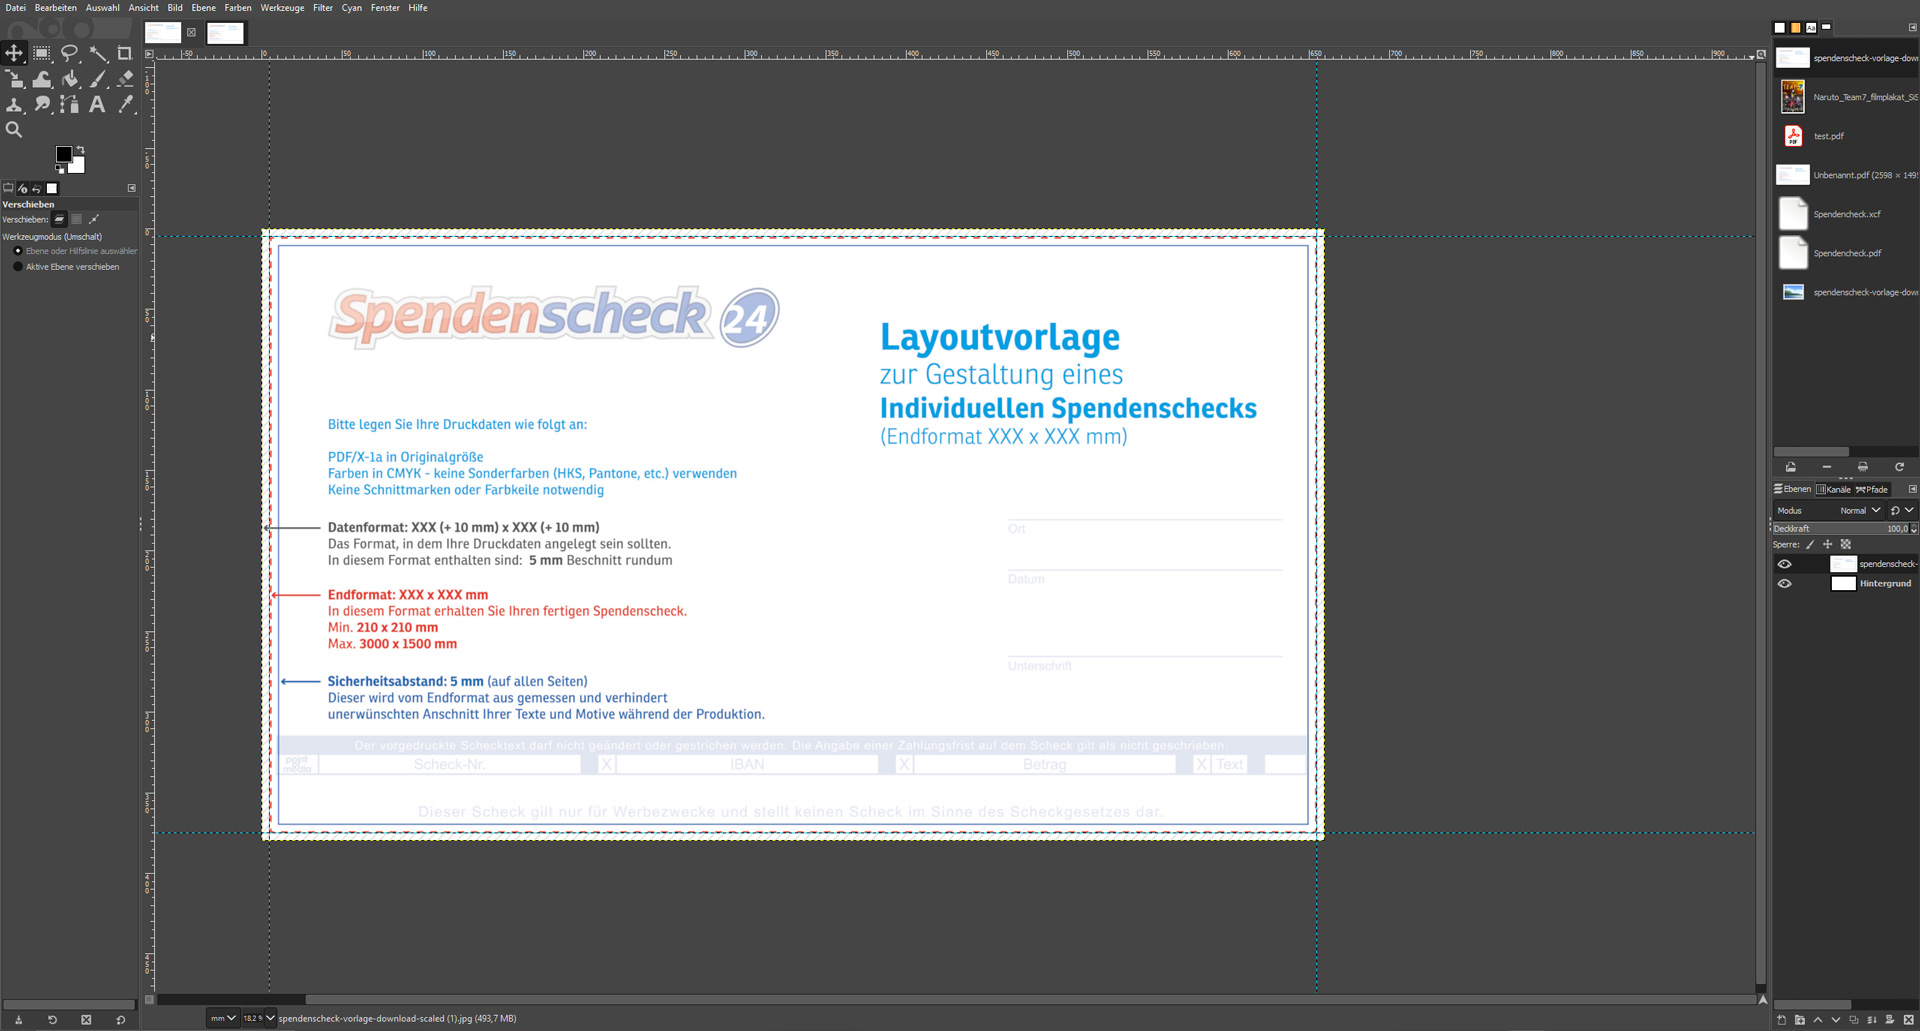This screenshot has height=1031, width=1920.
Task: Open layers panel configuration menu
Action: click(1912, 489)
